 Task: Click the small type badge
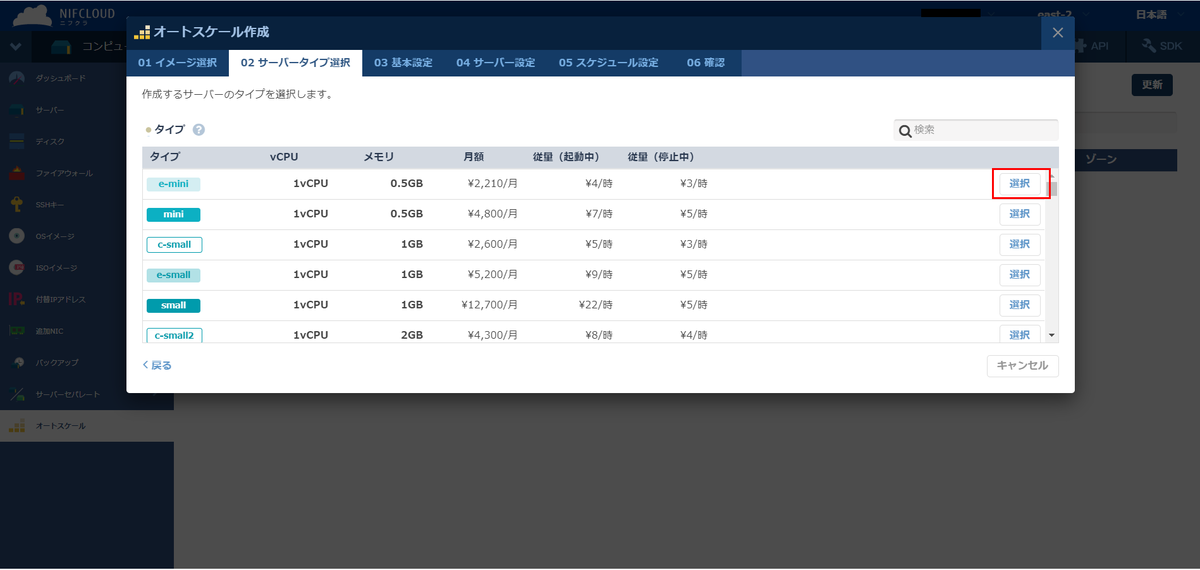[174, 305]
